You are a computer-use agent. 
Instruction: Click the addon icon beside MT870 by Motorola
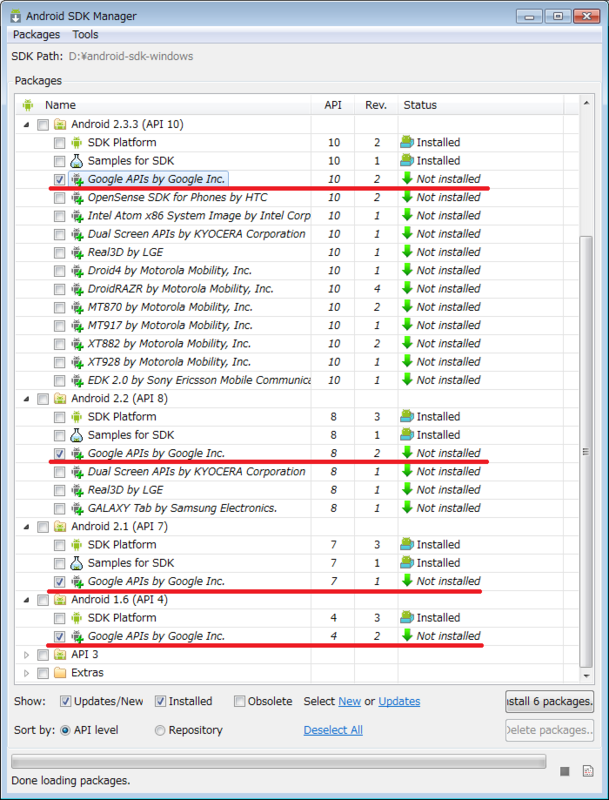coord(77,308)
